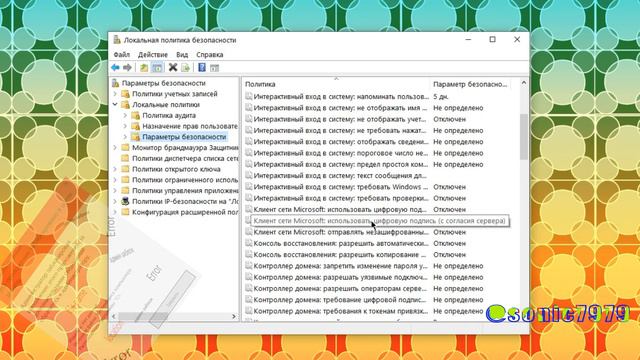Viewport: 640px width, 360px height.
Task: Click the '5 дн.' security setting value
Action: coord(441,96)
